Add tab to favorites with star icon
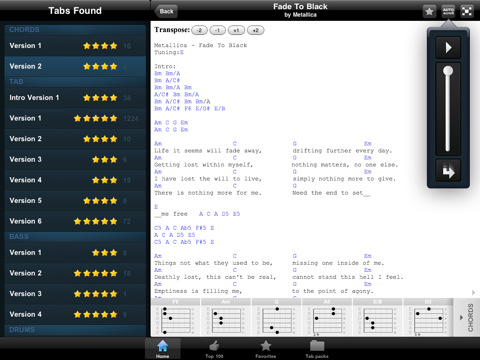This screenshot has width=480, height=360. [429, 11]
